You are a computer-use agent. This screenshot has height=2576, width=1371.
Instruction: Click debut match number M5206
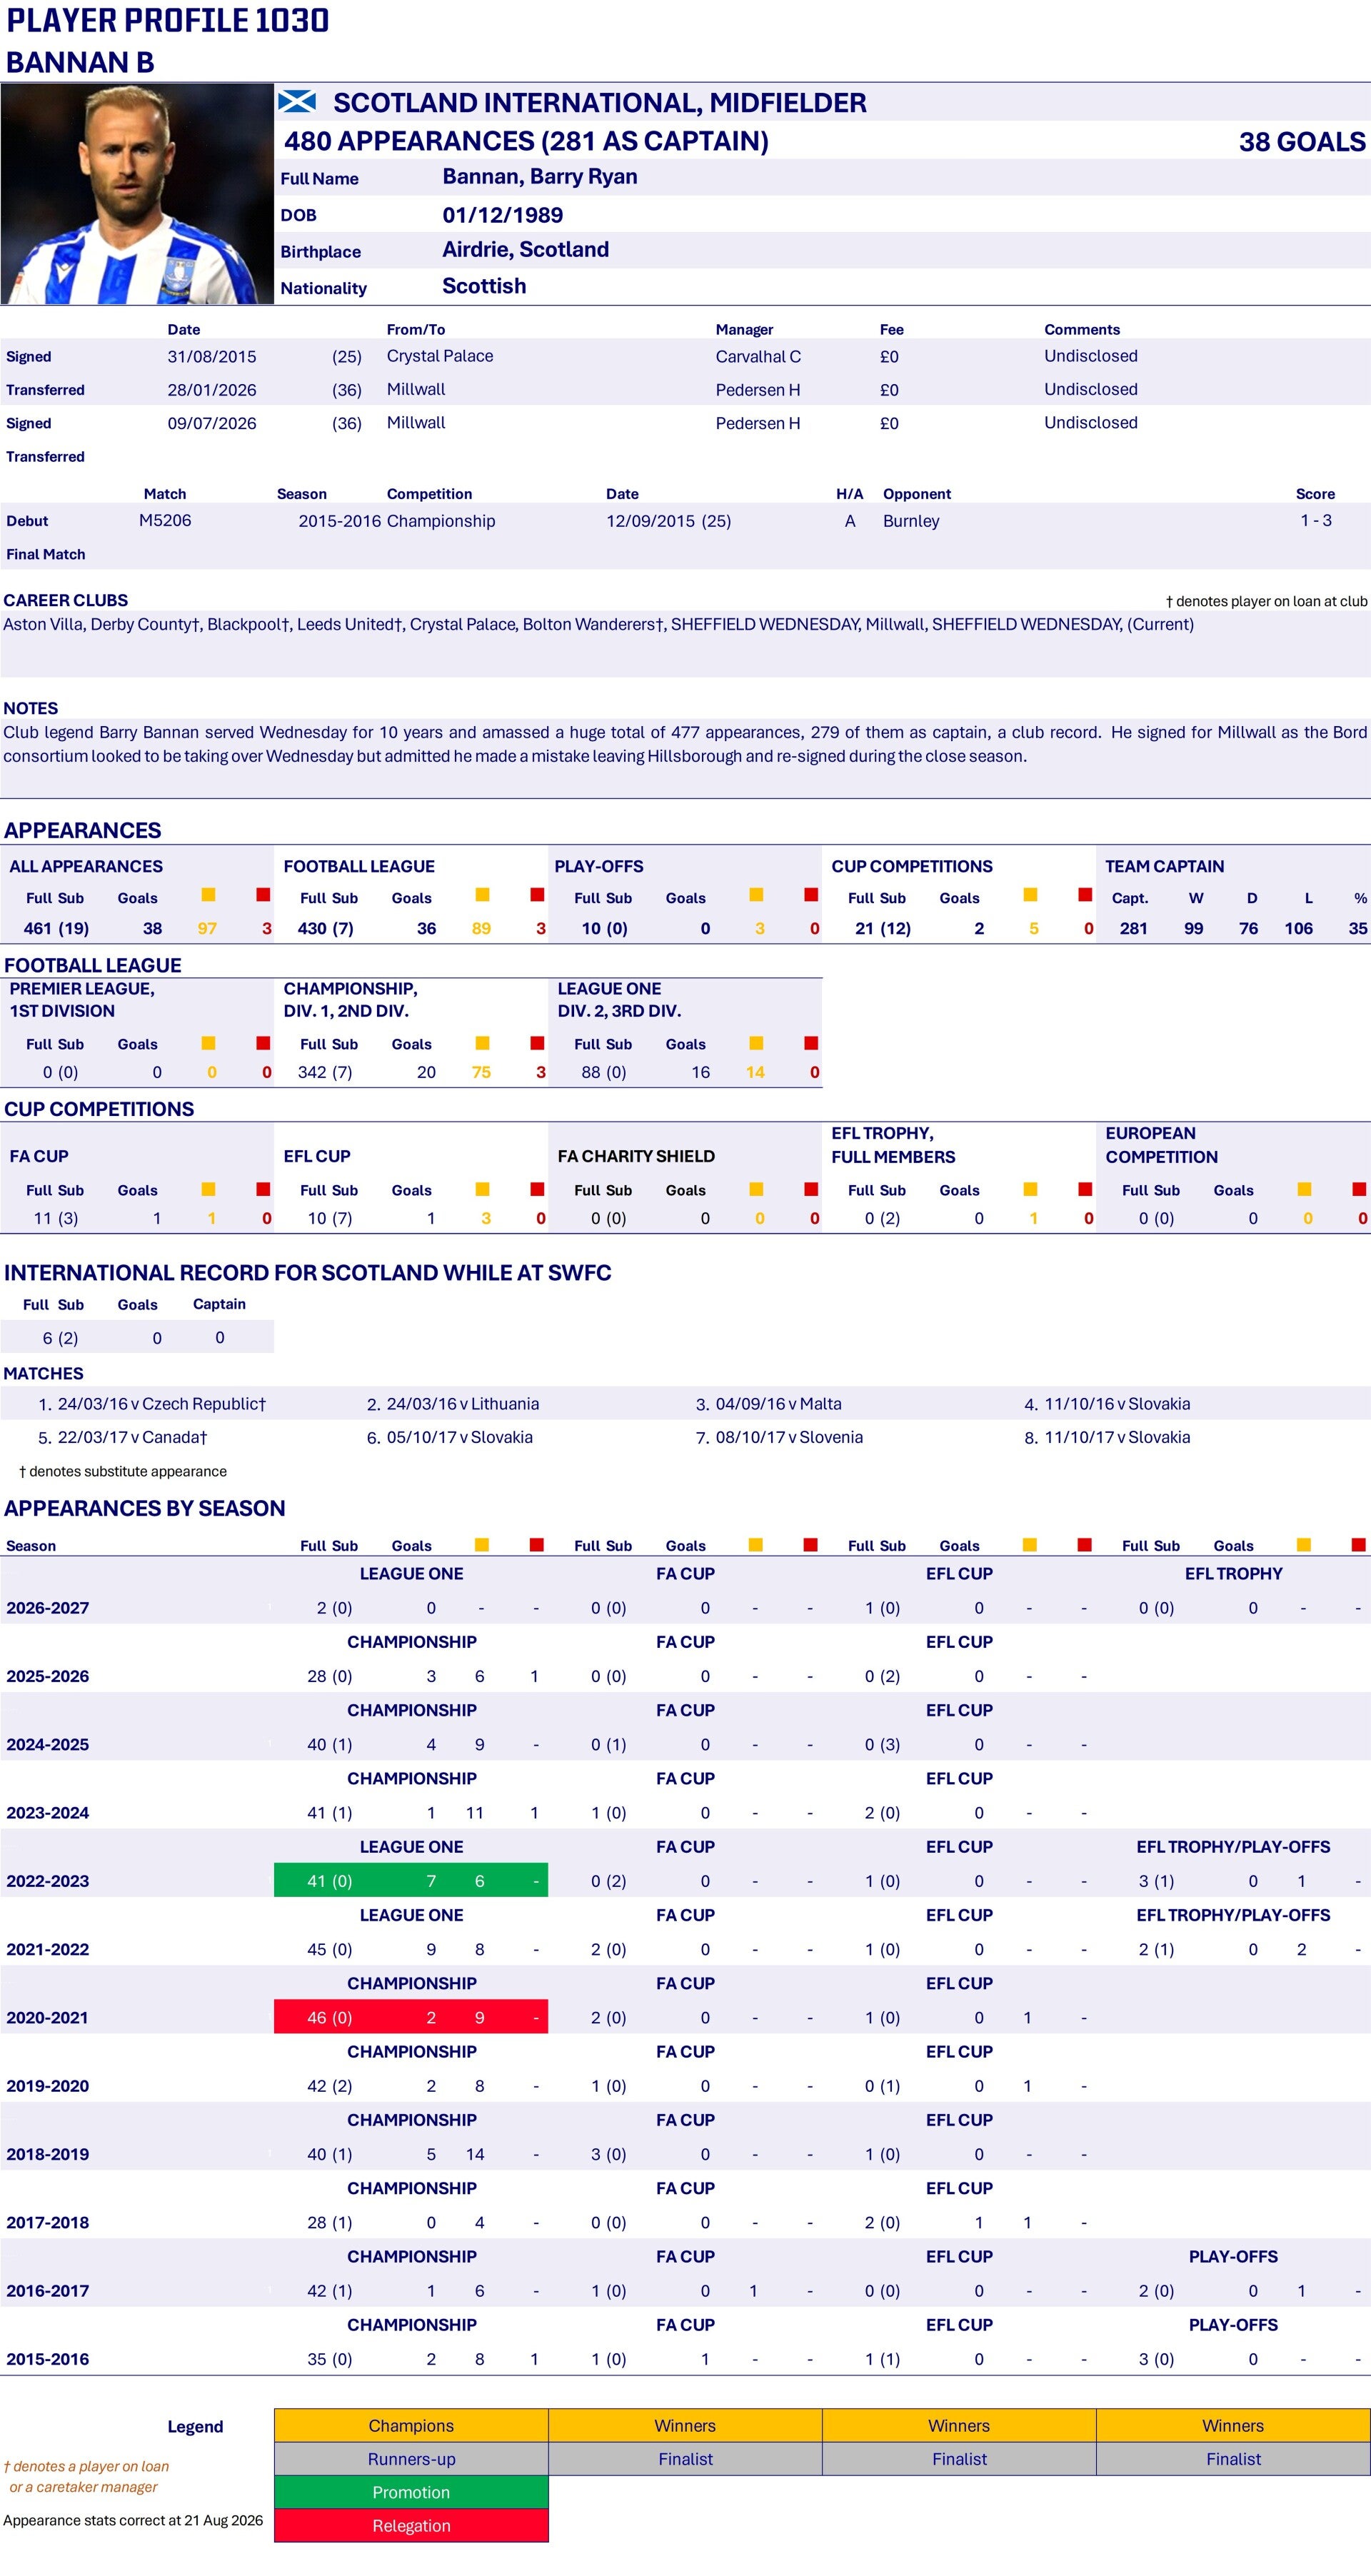click(x=165, y=520)
